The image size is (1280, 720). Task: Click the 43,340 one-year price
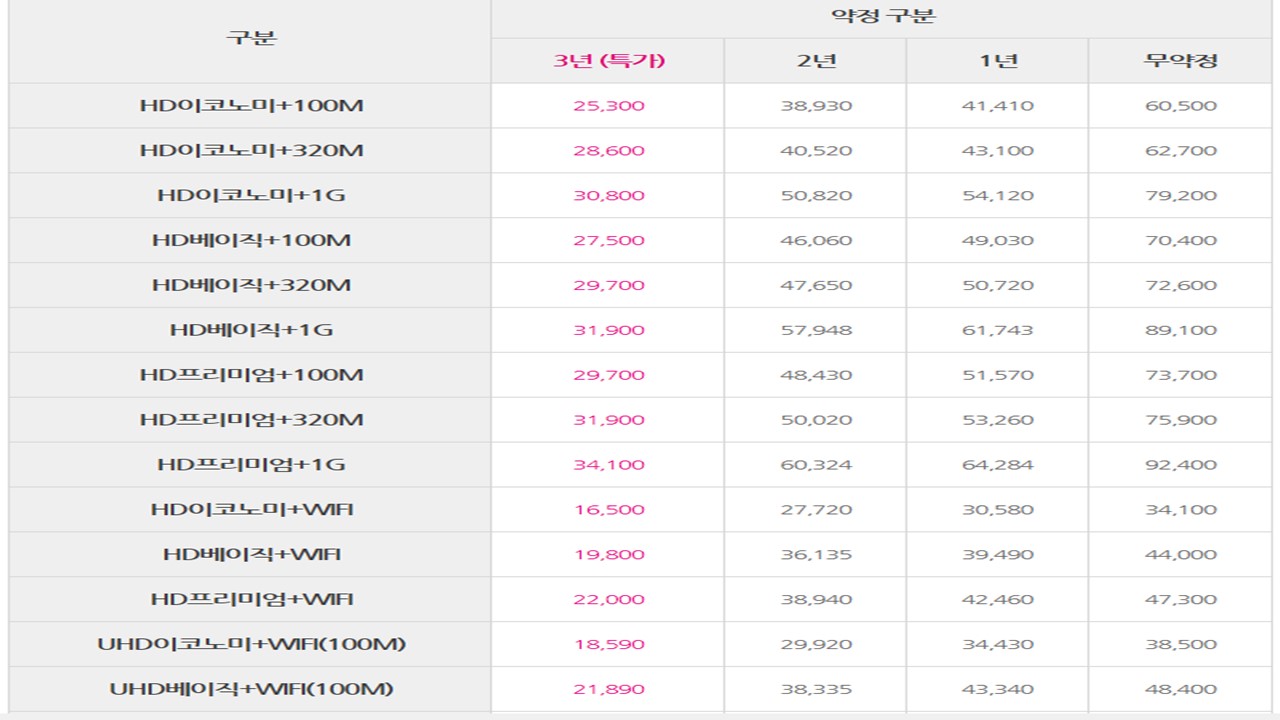998,690
